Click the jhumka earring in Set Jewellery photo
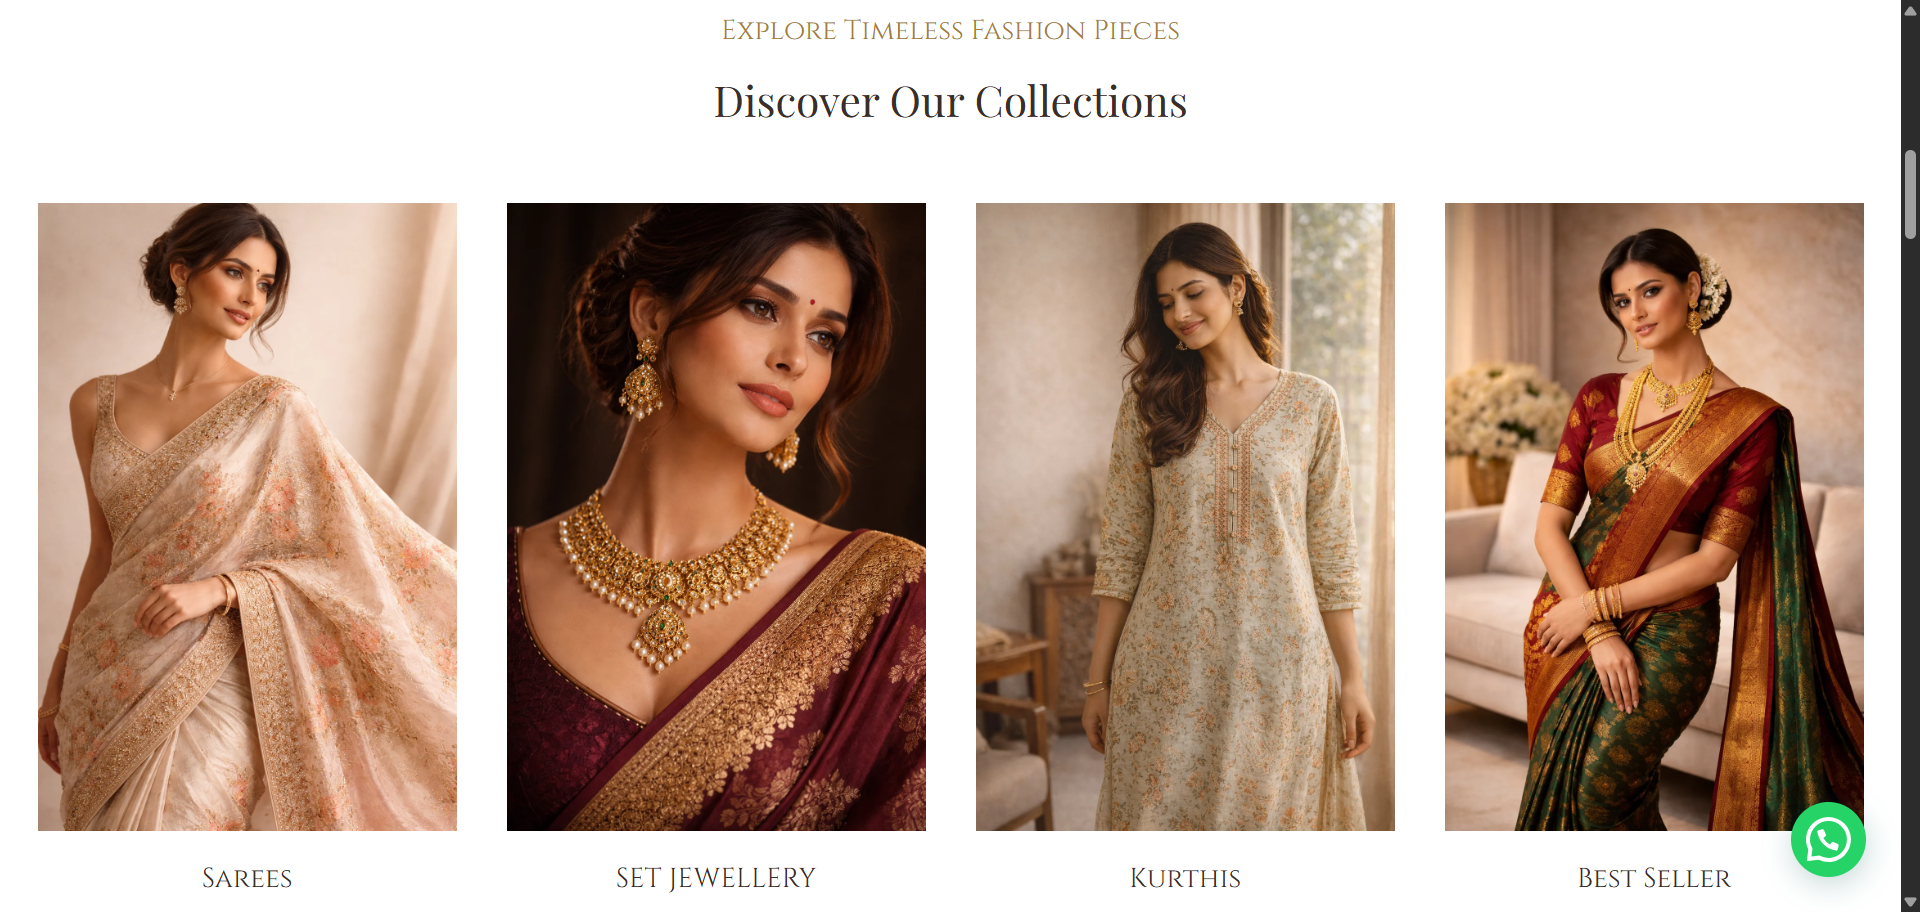Image resolution: width=1920 pixels, height=912 pixels. tap(643, 378)
